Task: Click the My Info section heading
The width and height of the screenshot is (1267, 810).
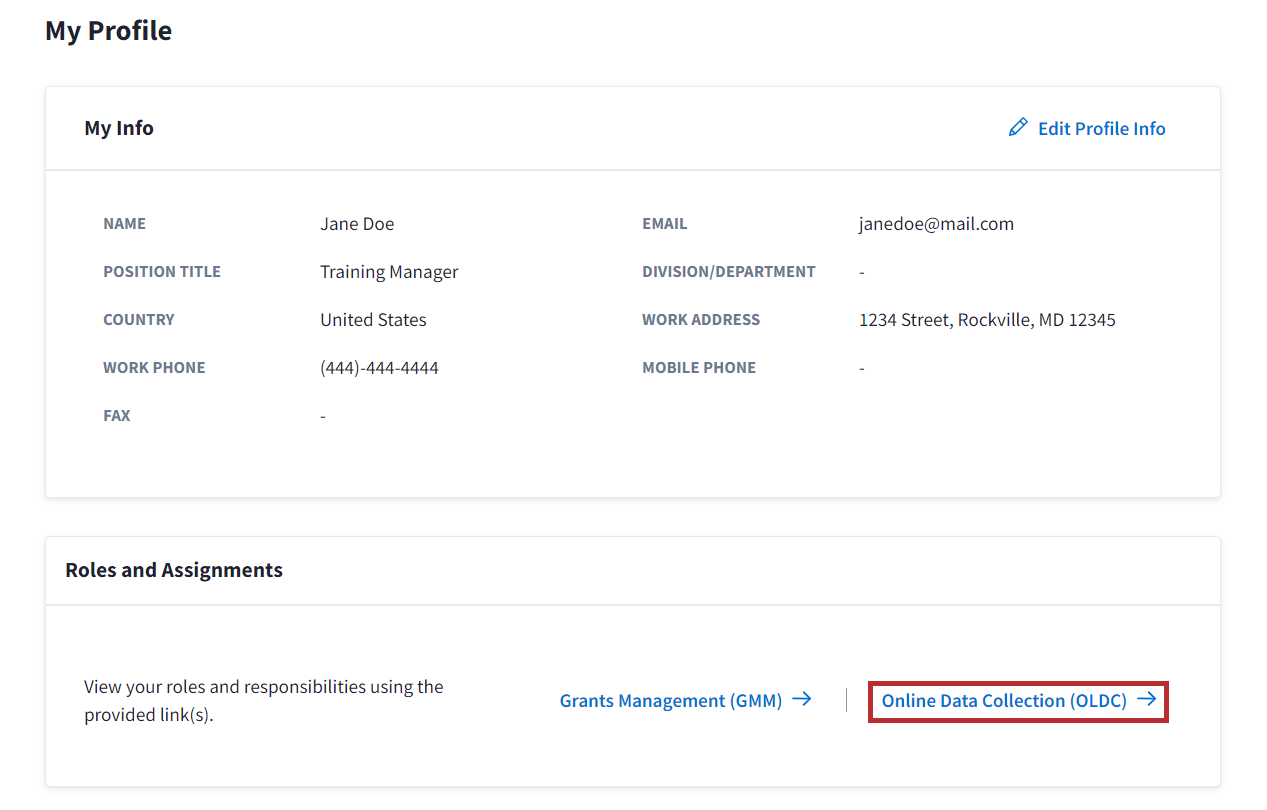Action: 119,128
